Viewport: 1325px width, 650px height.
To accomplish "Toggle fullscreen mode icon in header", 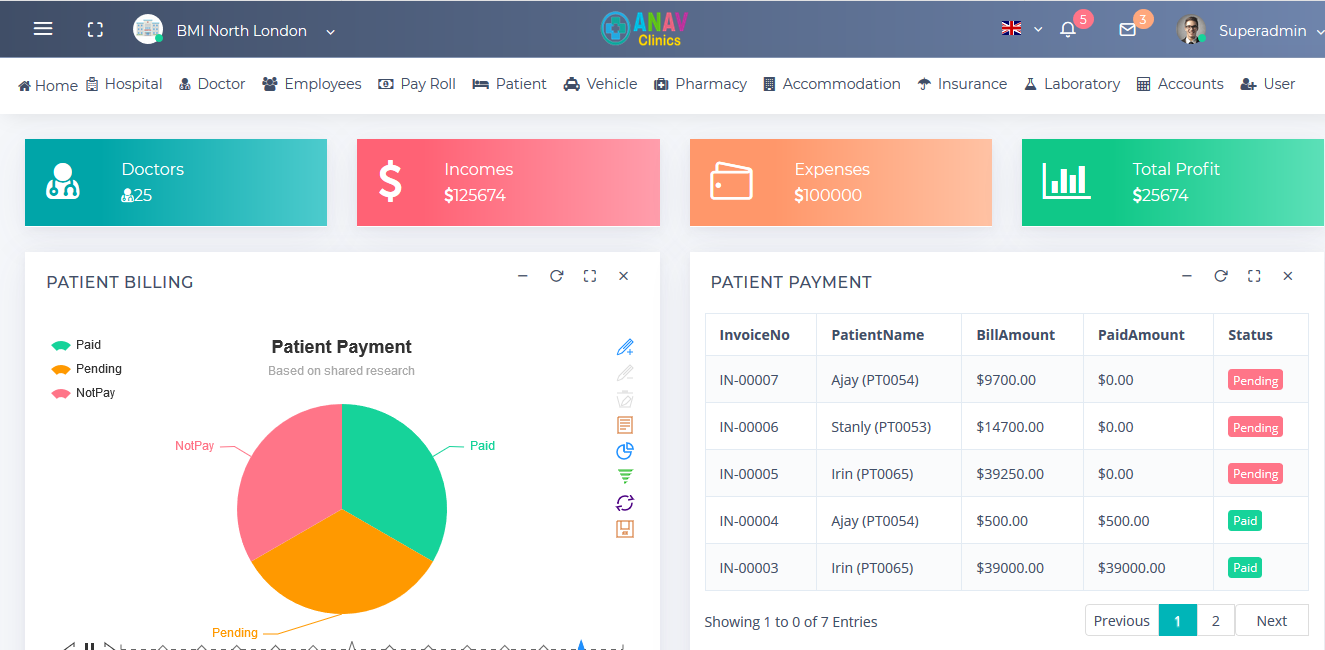I will point(95,30).
